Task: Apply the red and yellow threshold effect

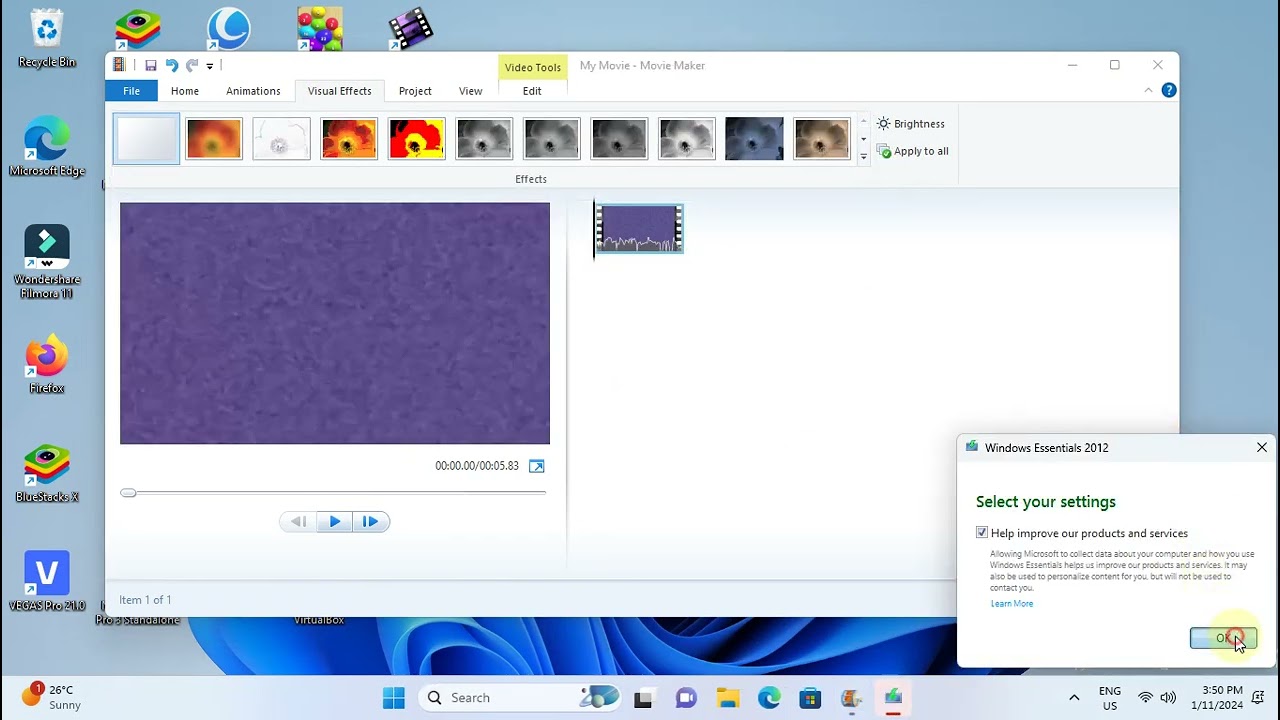Action: pyautogui.click(x=416, y=139)
